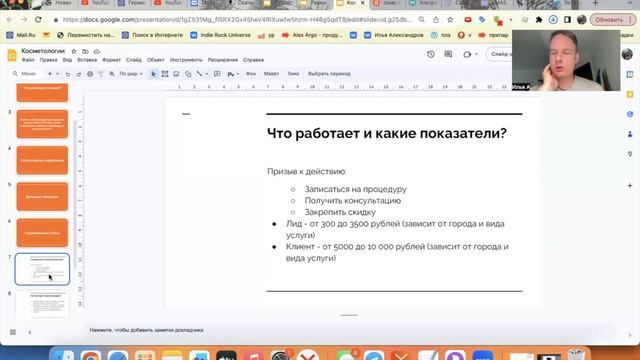Image resolution: width=640 pixels, height=360 pixels.
Task: Click the Тема theme button
Action: [x=293, y=74]
